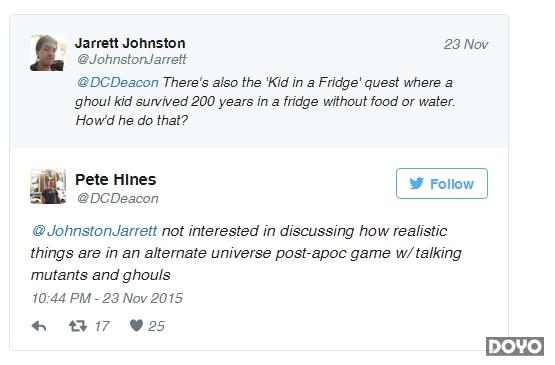The image size is (555, 365).
Task: Open the @JohnstonJarrett mention in the reply
Action: coord(94,231)
